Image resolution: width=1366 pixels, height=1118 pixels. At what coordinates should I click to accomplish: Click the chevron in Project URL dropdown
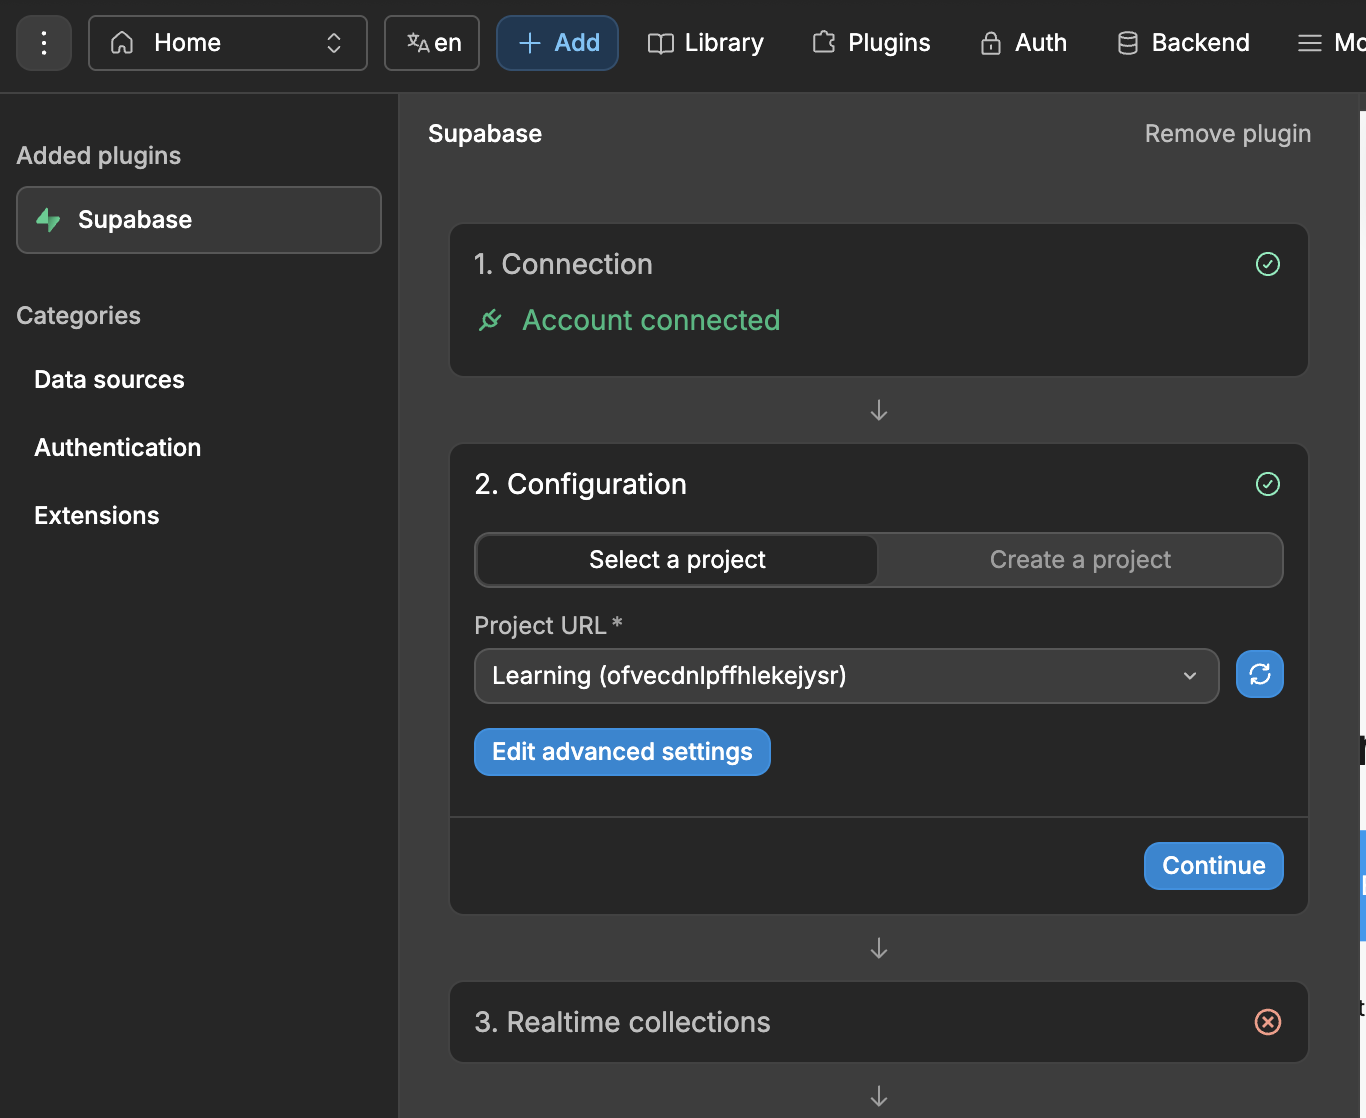pos(1190,676)
